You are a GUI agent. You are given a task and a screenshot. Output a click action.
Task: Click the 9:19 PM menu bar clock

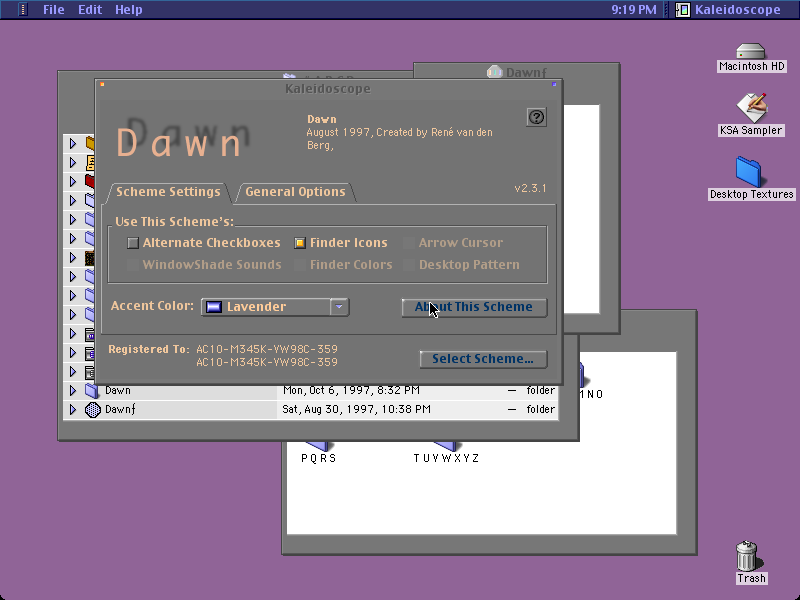click(x=634, y=10)
